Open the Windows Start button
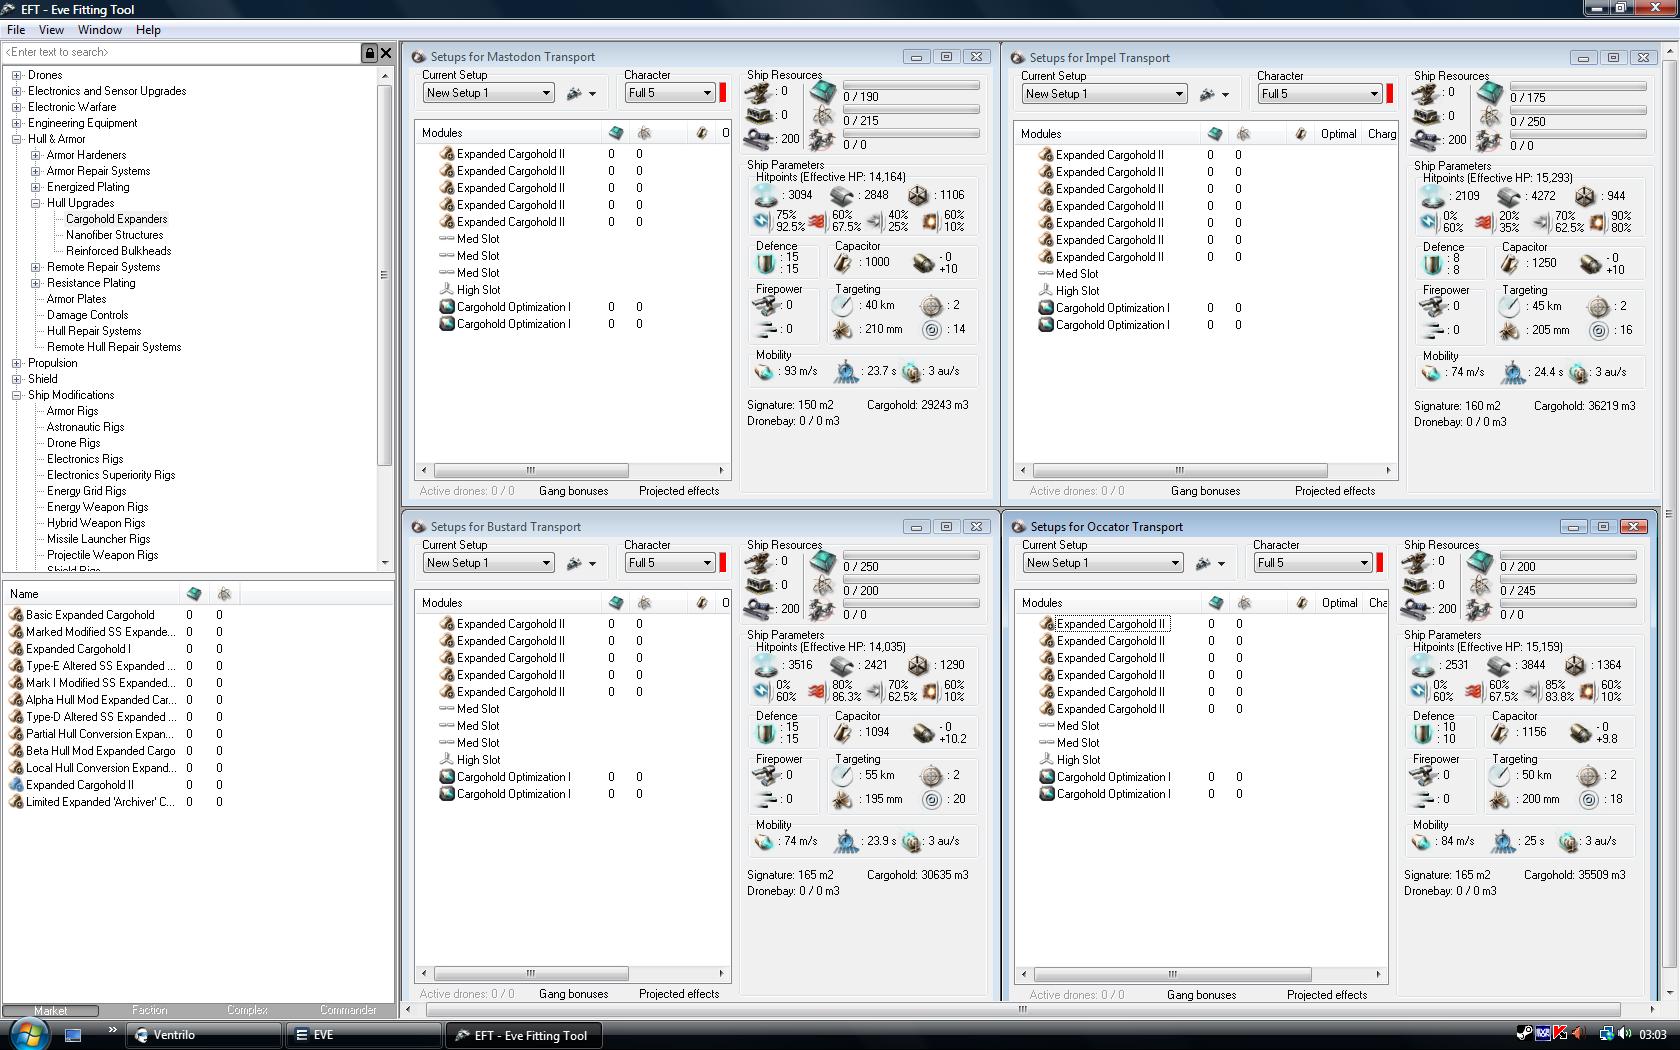1680x1050 pixels. point(28,1034)
